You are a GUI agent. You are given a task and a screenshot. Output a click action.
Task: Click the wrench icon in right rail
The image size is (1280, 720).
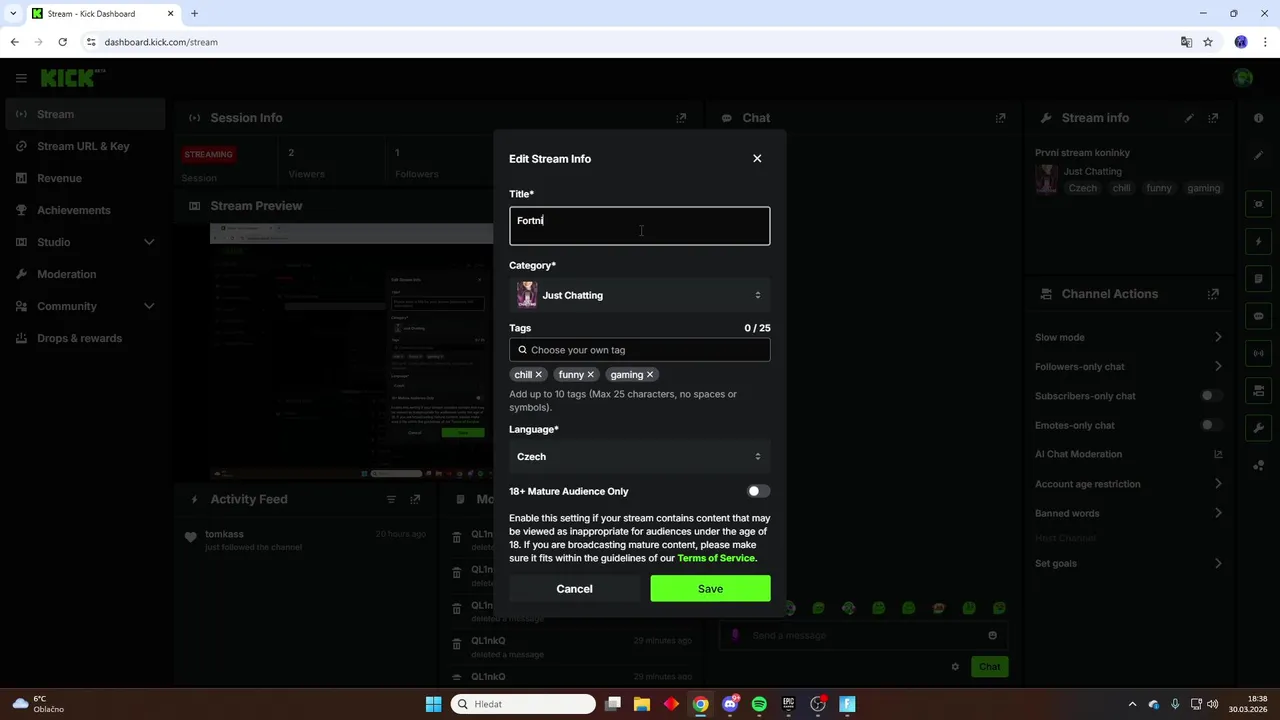1259,428
